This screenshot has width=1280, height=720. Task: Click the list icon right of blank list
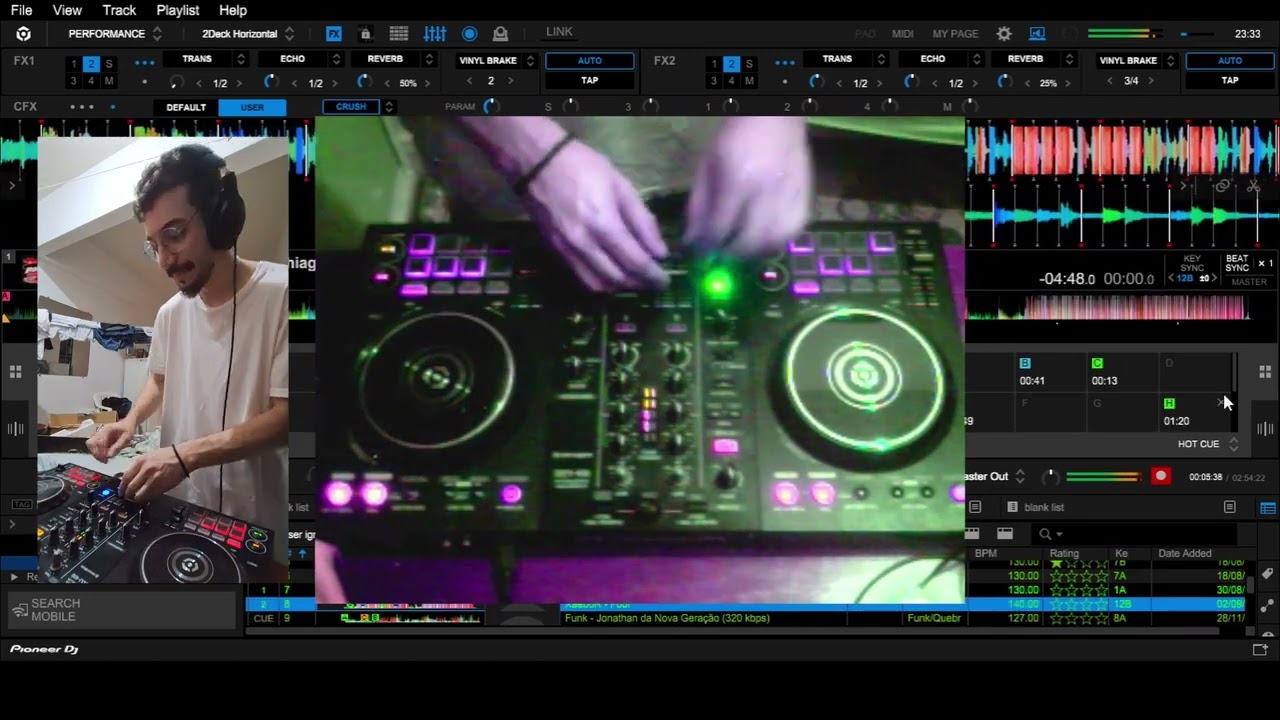(x=1230, y=508)
